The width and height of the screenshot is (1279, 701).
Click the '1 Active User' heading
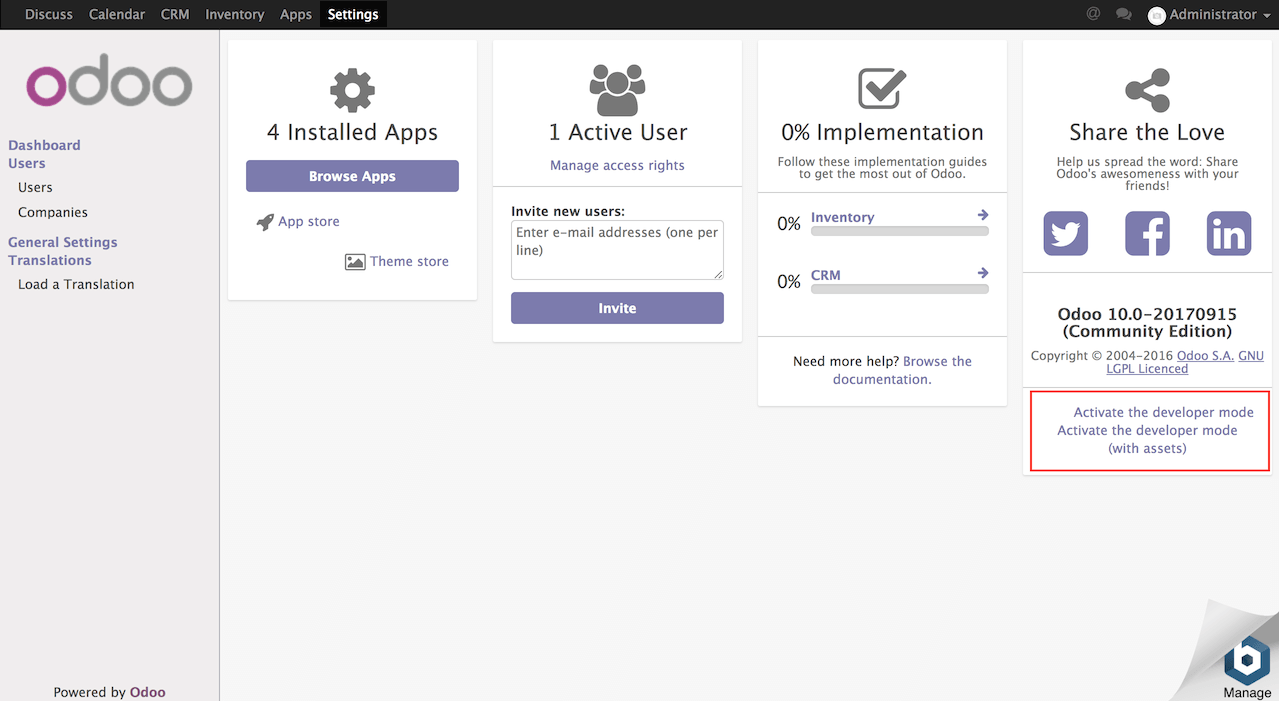coord(617,132)
